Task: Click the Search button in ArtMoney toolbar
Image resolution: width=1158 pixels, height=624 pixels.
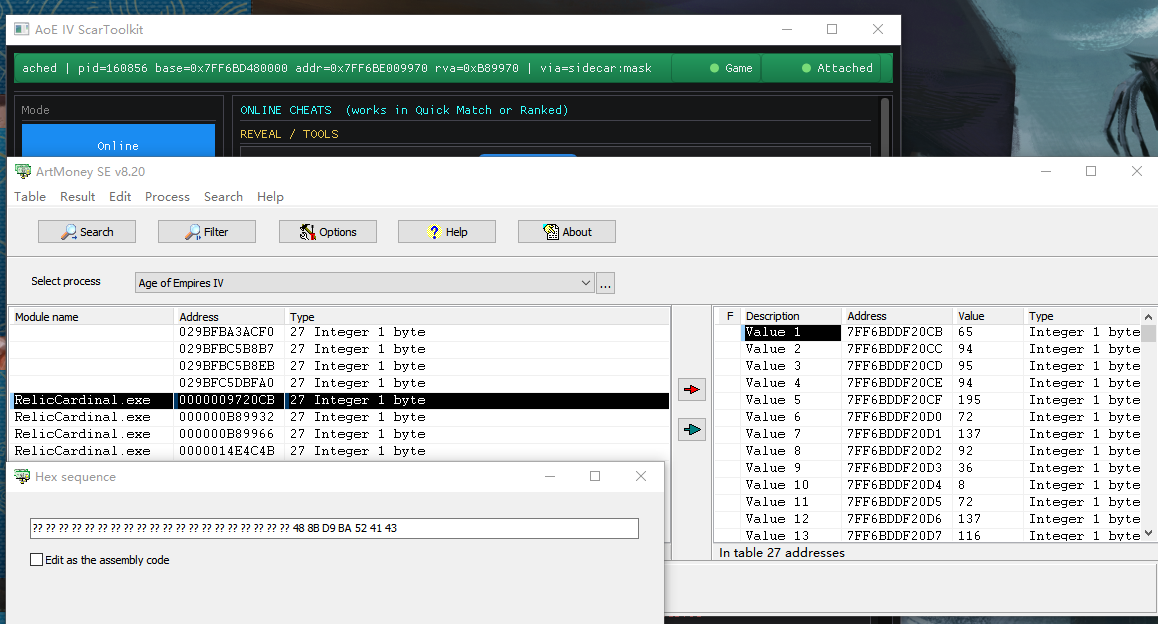Action: click(x=86, y=232)
